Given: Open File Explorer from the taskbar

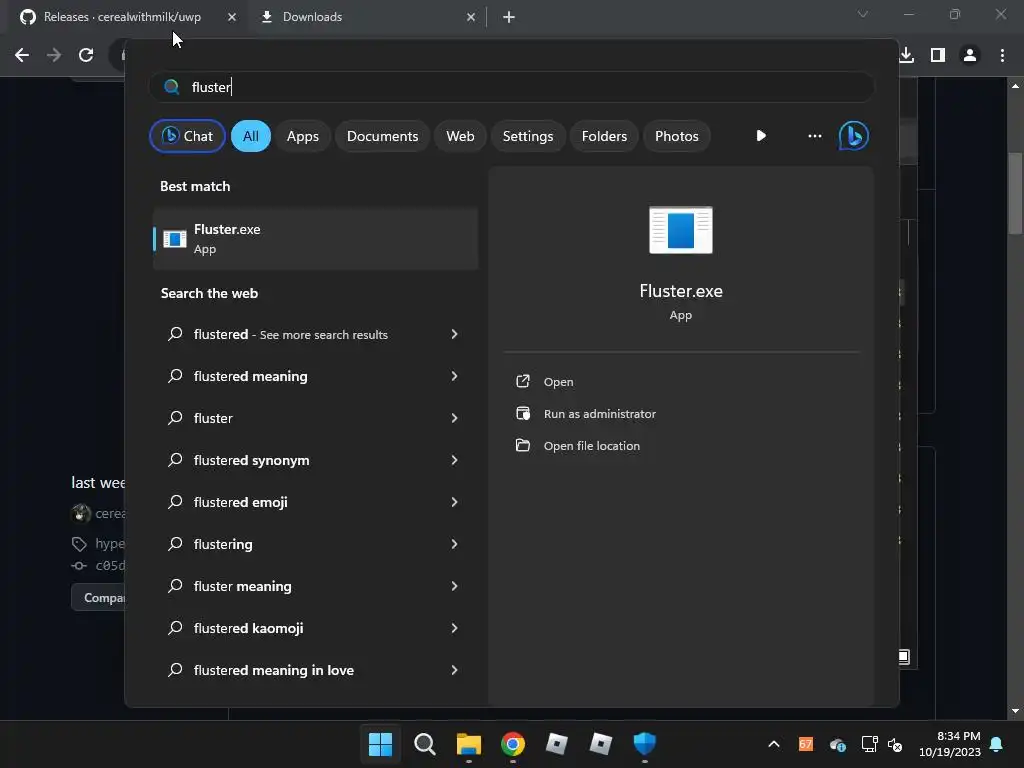Looking at the screenshot, I should coord(469,744).
